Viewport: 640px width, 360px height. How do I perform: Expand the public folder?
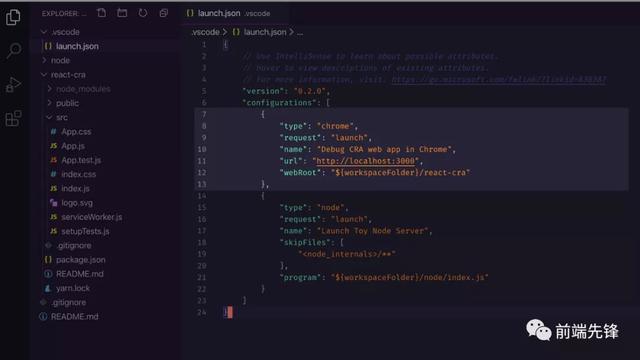tap(67, 103)
